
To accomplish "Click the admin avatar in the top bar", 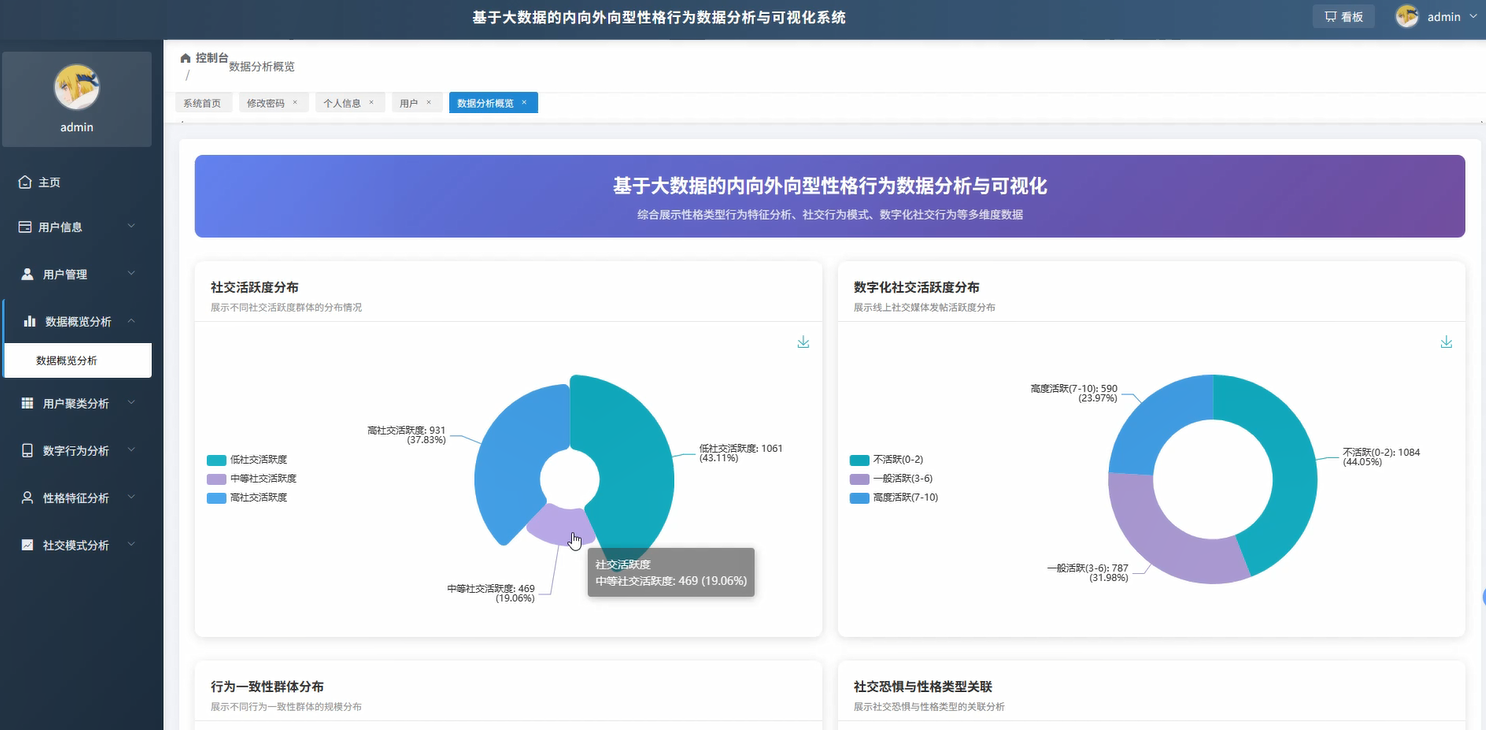I will click(1407, 16).
